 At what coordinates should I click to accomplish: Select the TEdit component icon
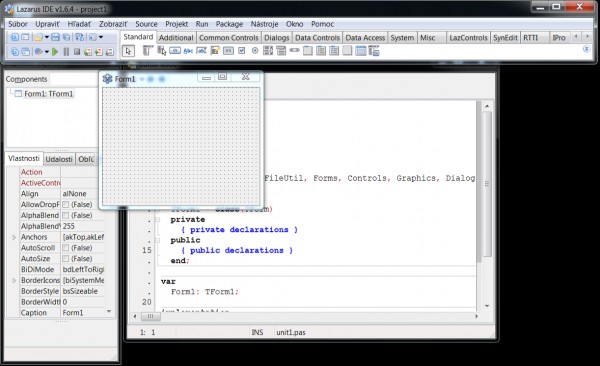(201, 51)
